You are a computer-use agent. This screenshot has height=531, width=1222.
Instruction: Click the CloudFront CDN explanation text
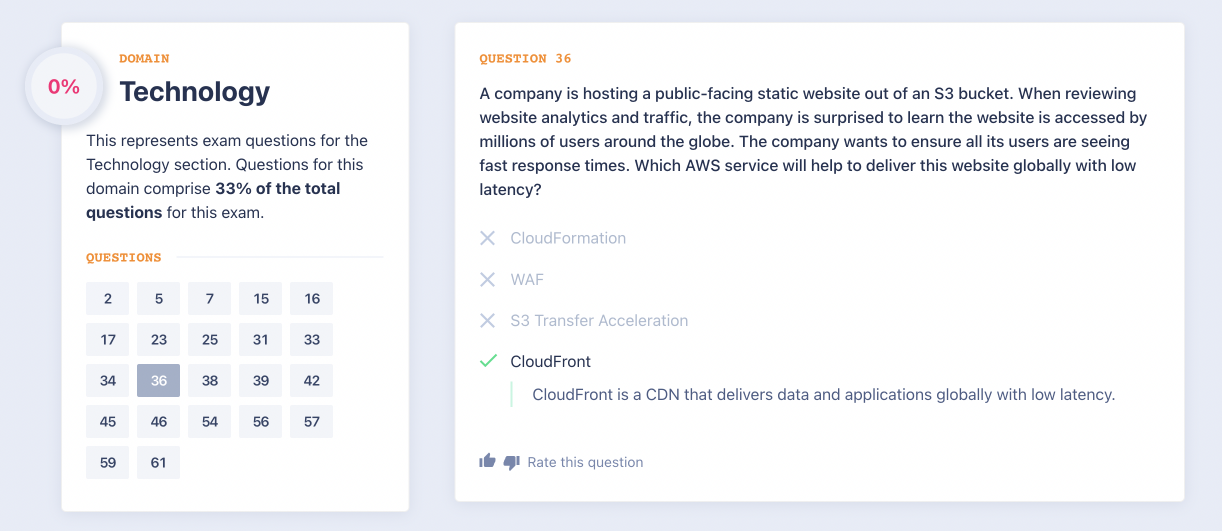(x=823, y=394)
